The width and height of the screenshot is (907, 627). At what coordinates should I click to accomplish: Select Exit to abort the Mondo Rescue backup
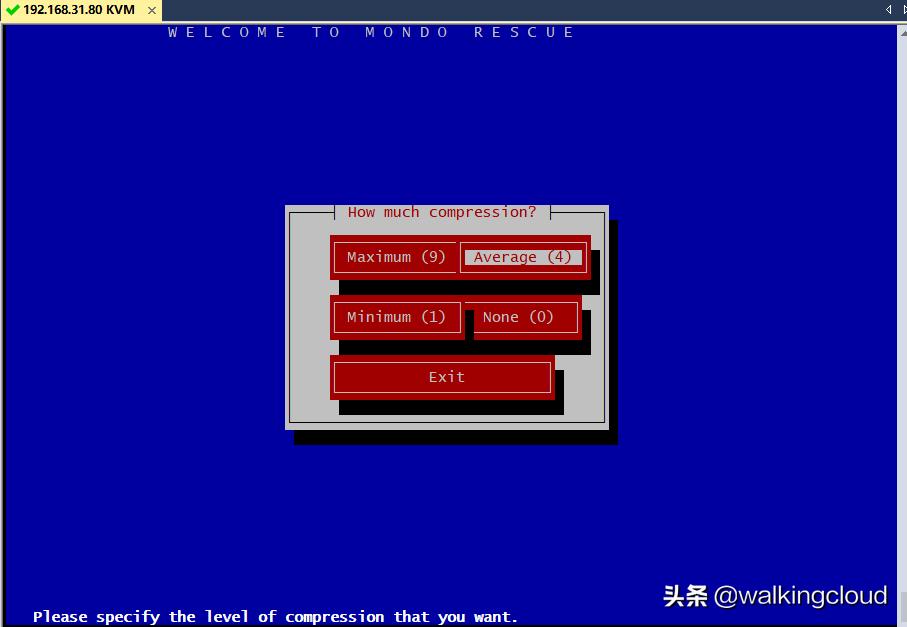tap(442, 377)
